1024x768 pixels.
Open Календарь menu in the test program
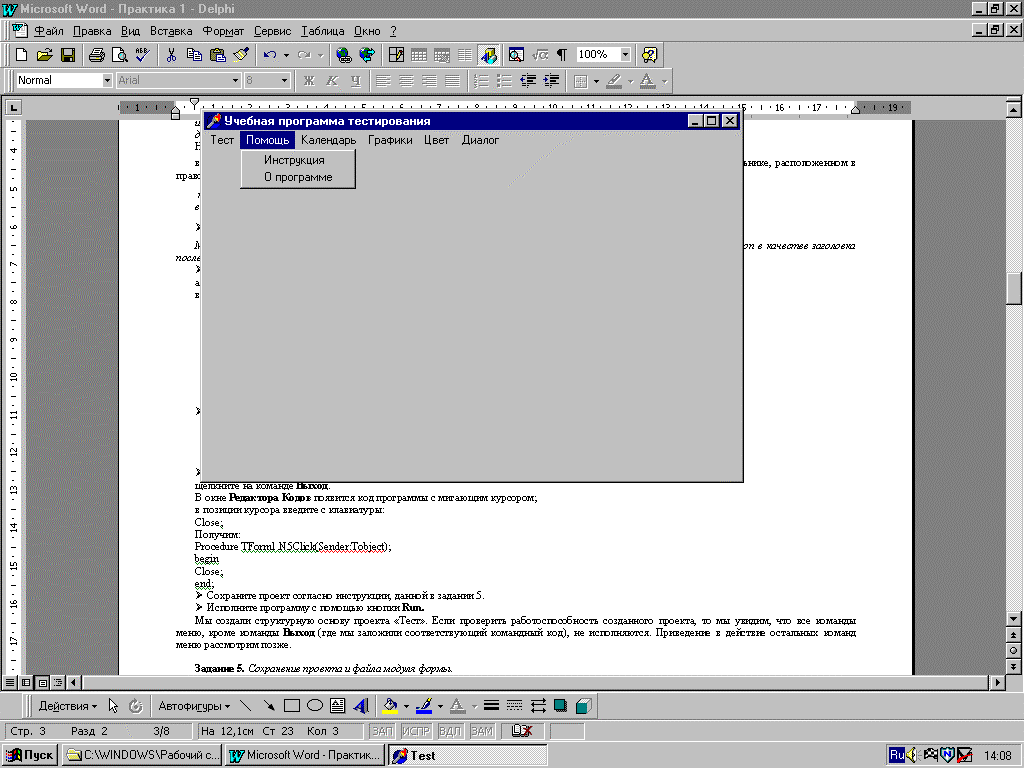(328, 140)
